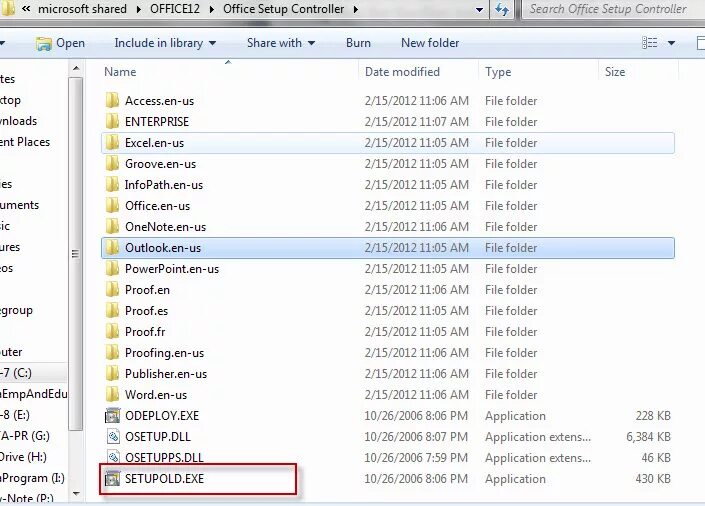This screenshot has height=506, width=705.
Task: Click 2/15/2012 11:07 AM date cell
Action: click(416, 121)
